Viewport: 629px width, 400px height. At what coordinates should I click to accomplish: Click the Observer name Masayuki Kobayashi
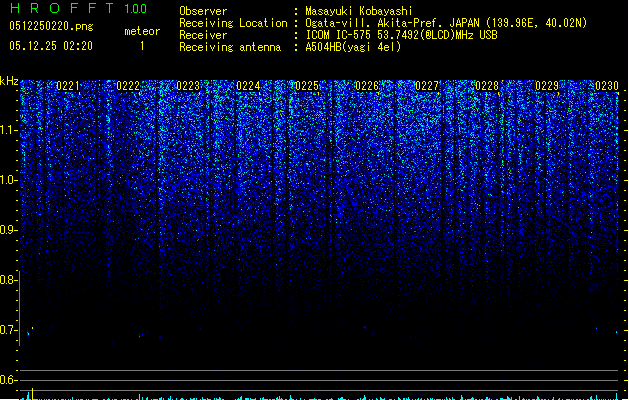[359, 11]
